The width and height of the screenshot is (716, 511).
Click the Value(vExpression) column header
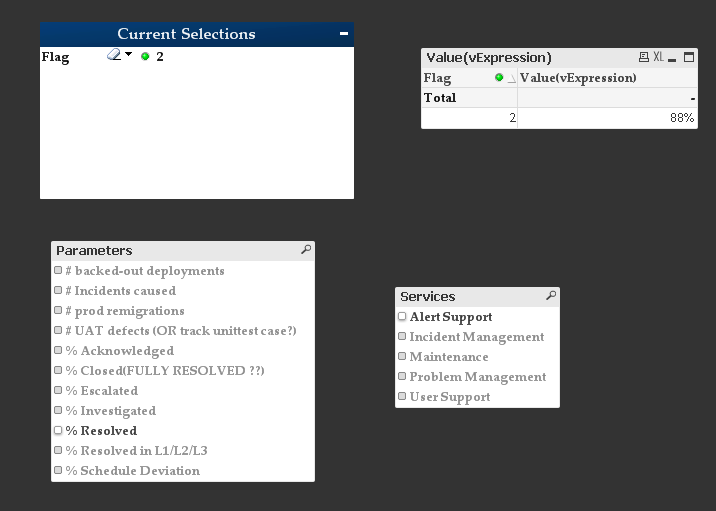coord(578,78)
